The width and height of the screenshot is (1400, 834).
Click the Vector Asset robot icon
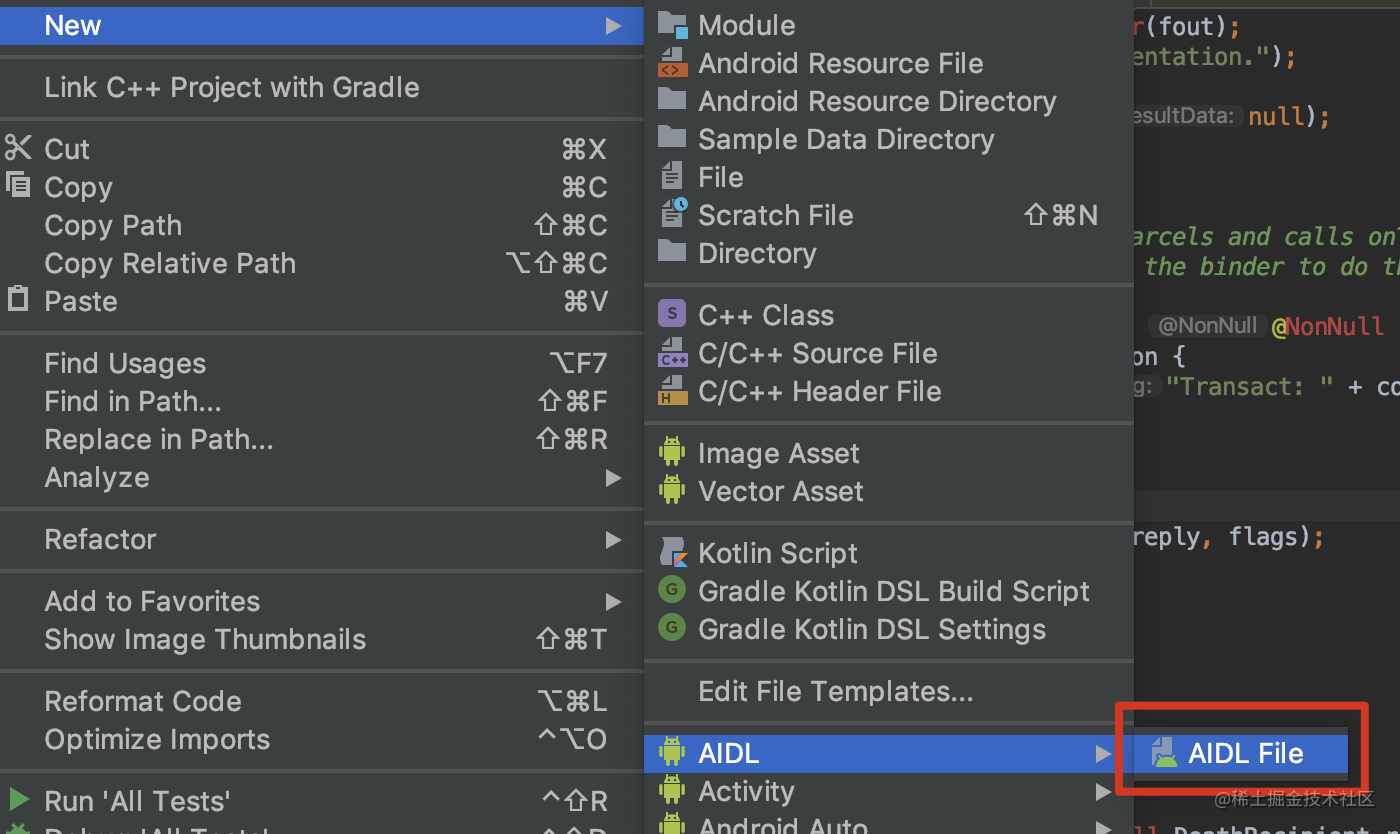coord(671,490)
